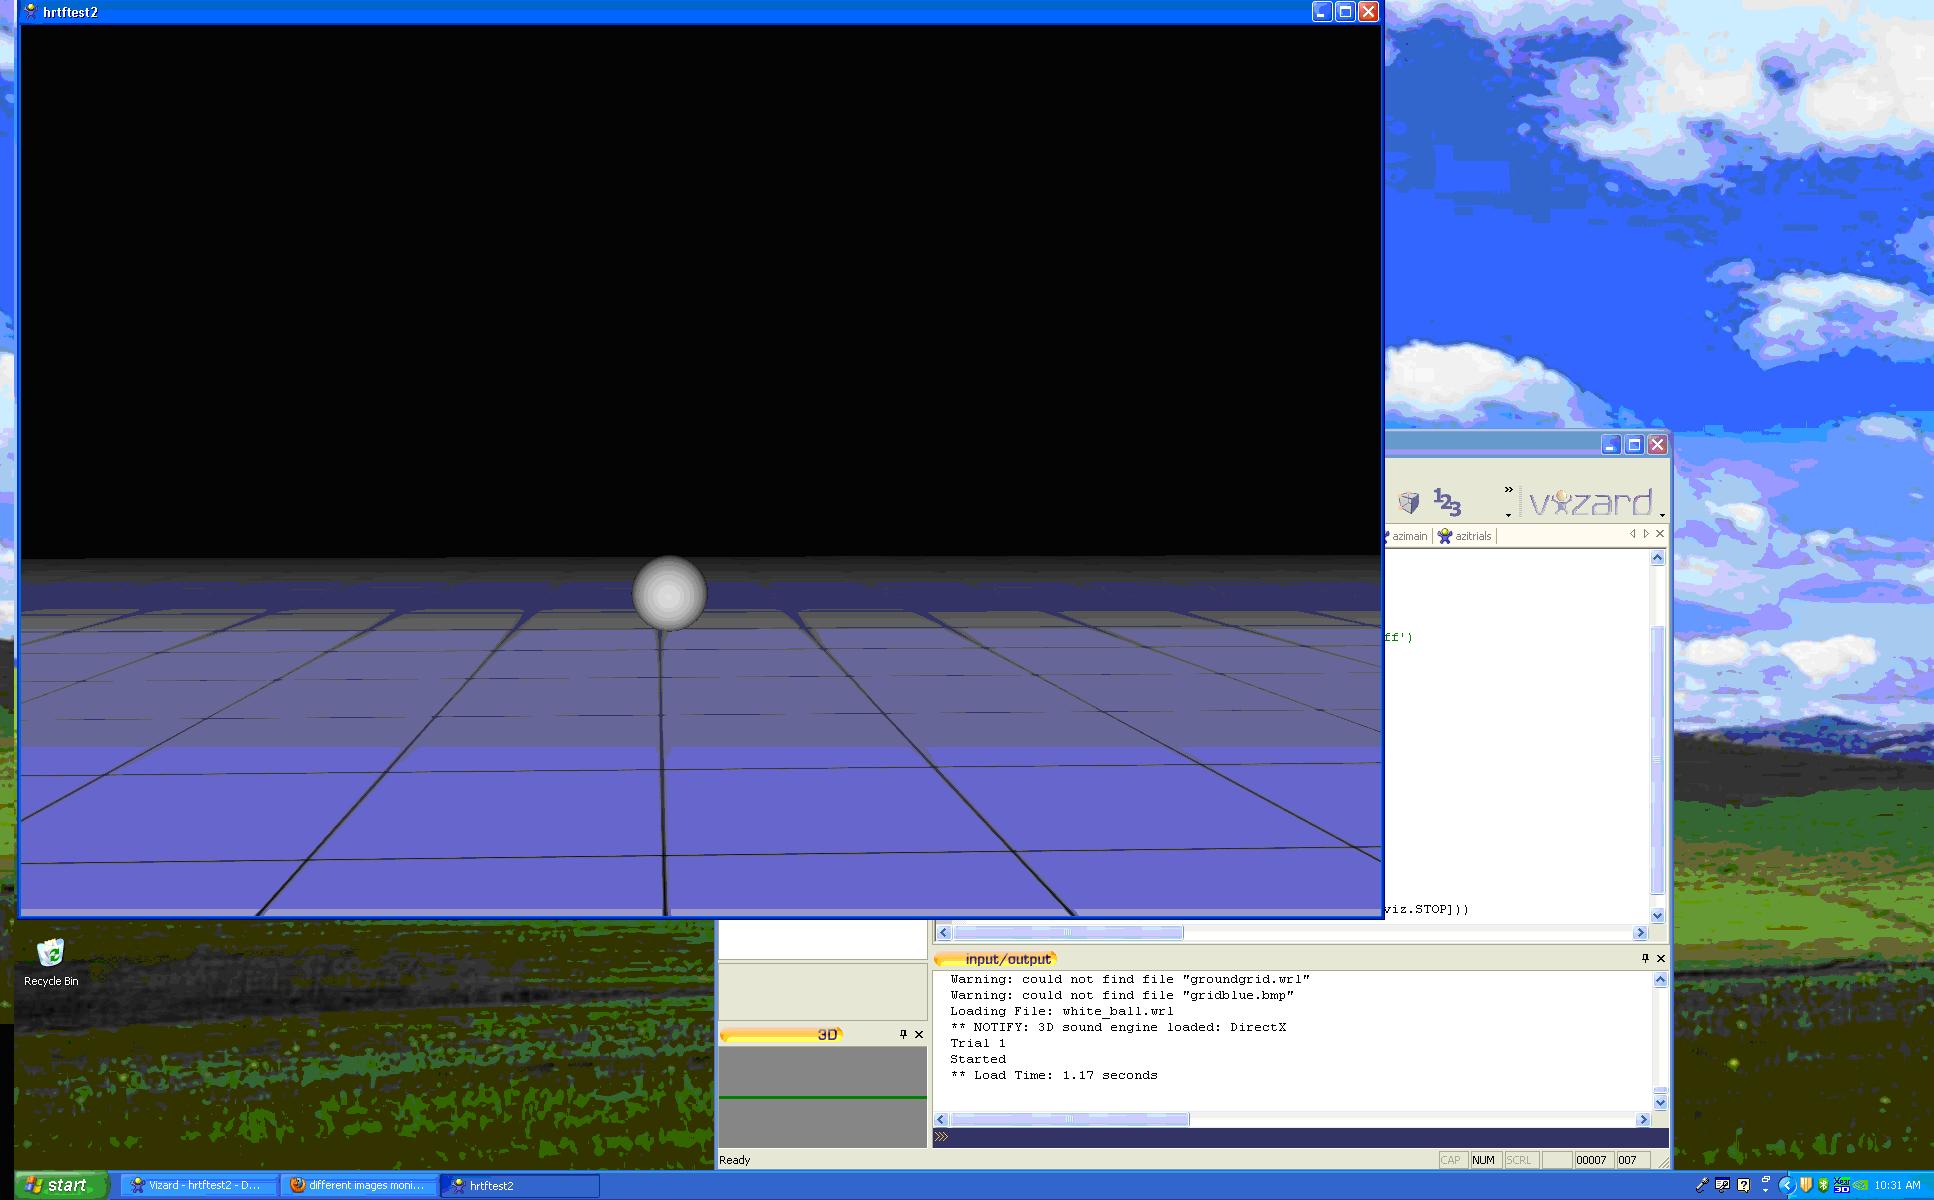1934x1200 pixels.
Task: Click the microphone language bar icon
Action: tap(1702, 1185)
